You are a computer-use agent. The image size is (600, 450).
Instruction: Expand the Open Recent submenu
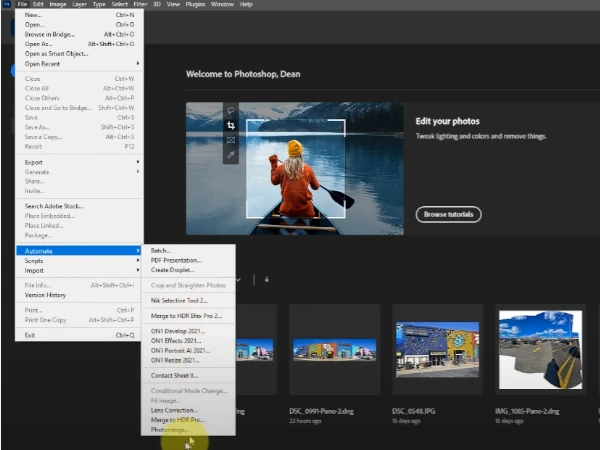click(79, 64)
